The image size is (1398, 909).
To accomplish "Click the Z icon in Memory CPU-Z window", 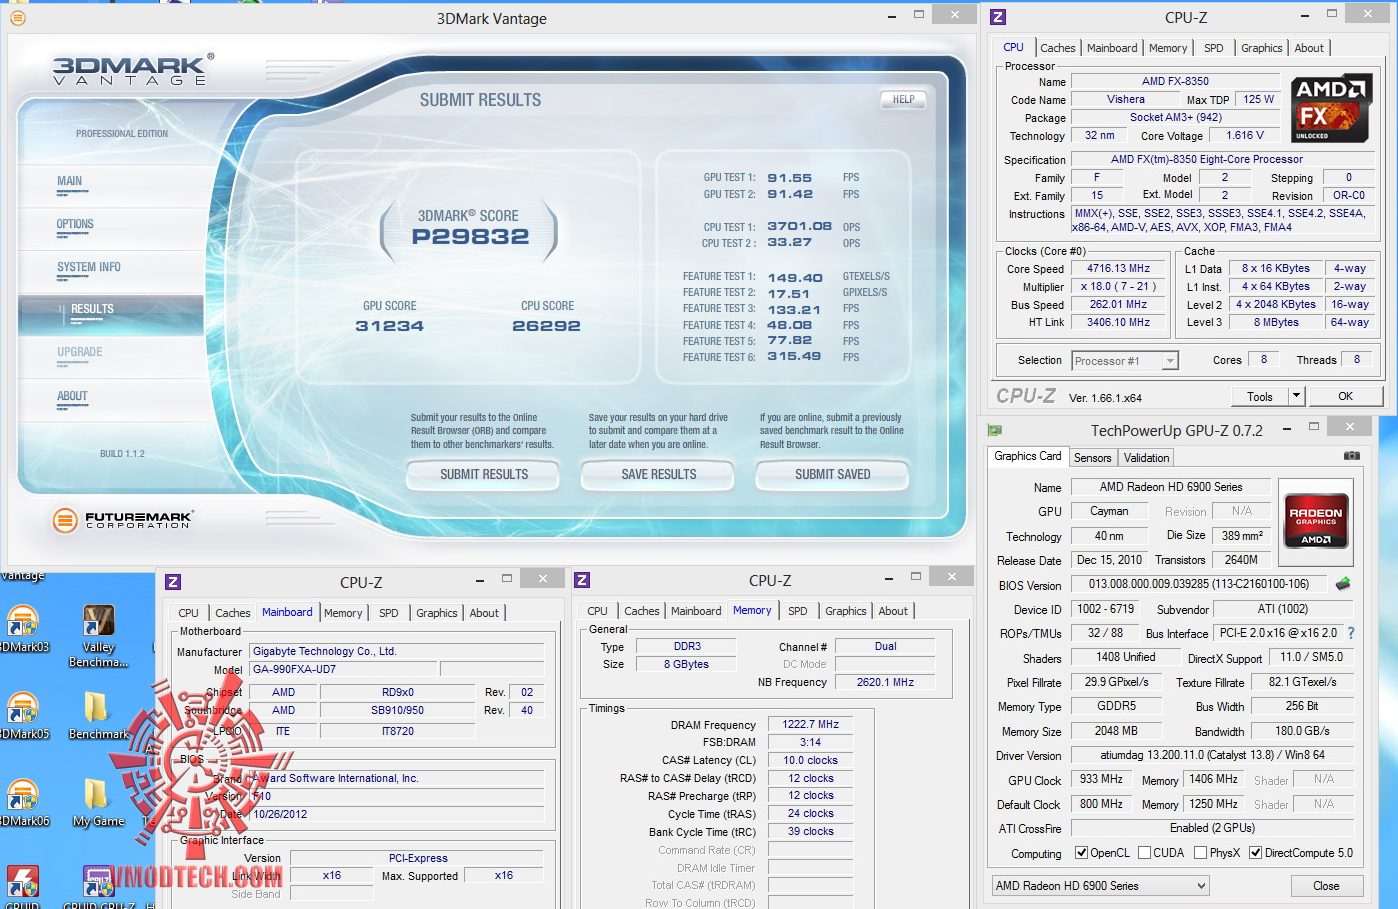I will pos(582,580).
